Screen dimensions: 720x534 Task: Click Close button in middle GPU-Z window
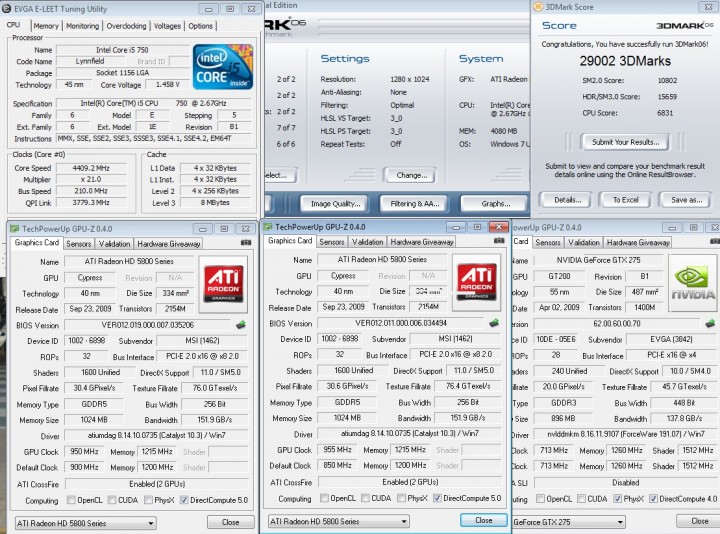coord(484,520)
